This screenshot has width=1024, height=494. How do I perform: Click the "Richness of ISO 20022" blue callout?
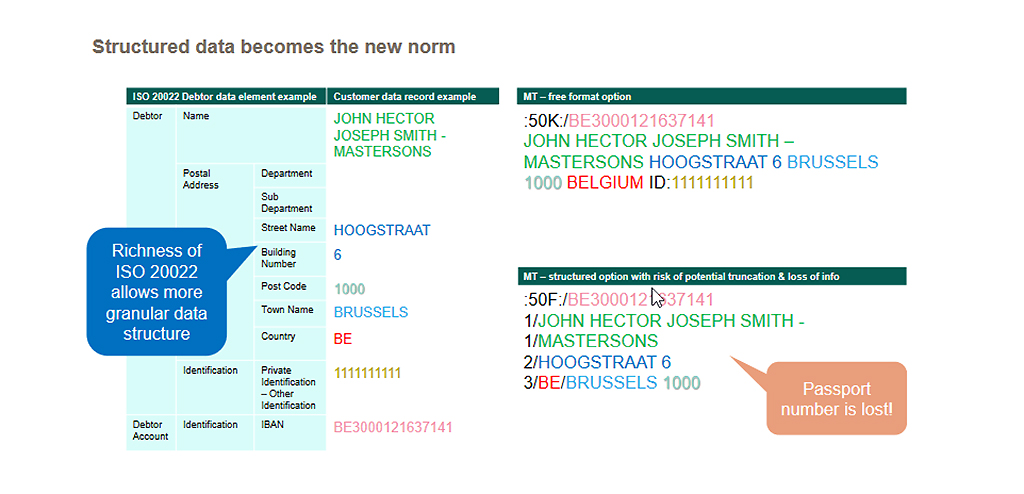tap(157, 291)
